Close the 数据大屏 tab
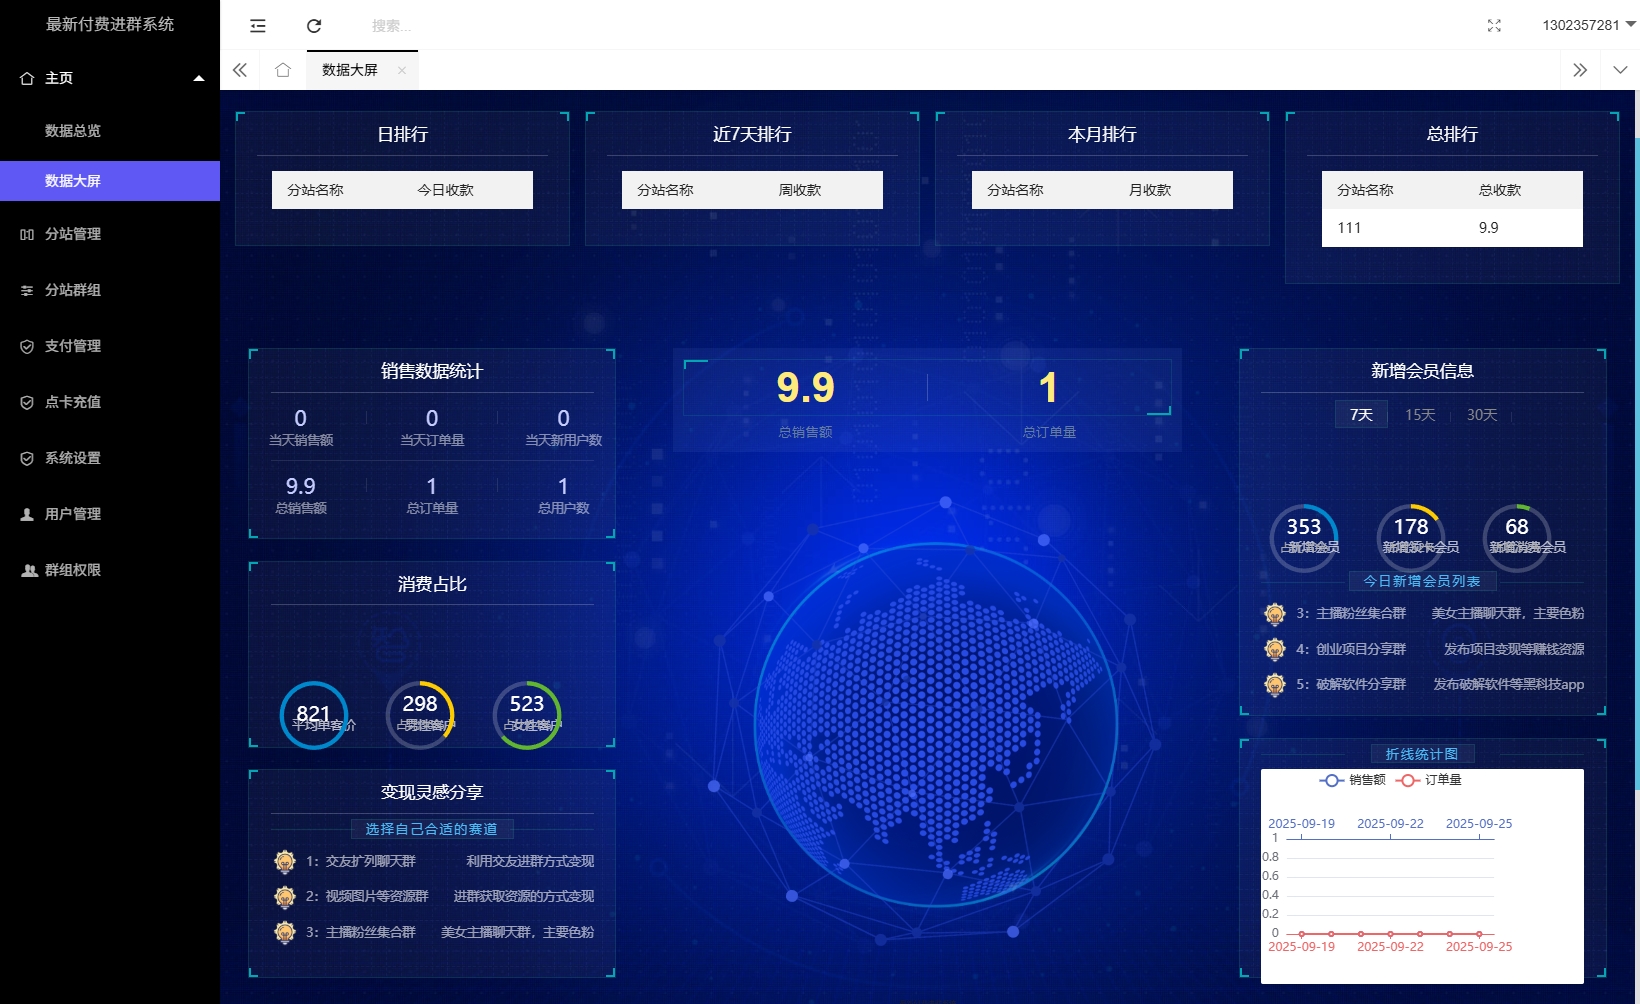This screenshot has width=1640, height=1004. point(402,70)
